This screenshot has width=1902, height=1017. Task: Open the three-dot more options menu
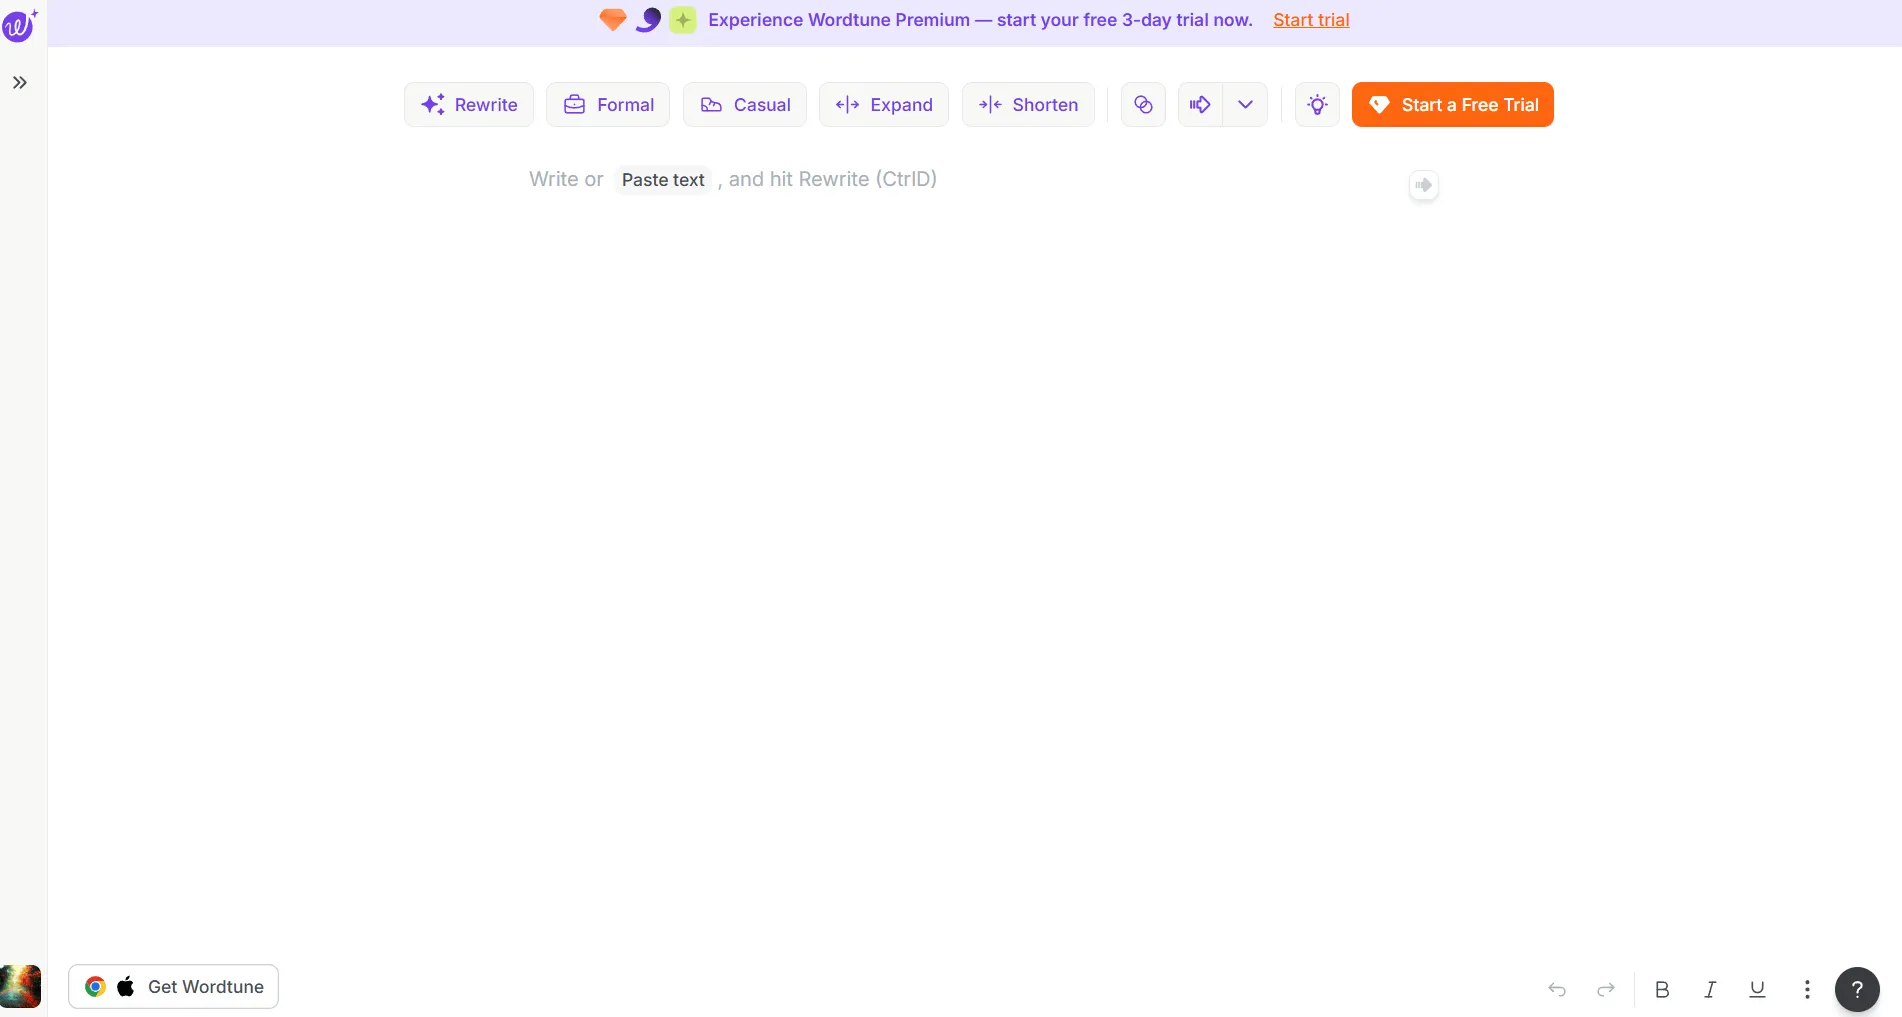[x=1807, y=989]
